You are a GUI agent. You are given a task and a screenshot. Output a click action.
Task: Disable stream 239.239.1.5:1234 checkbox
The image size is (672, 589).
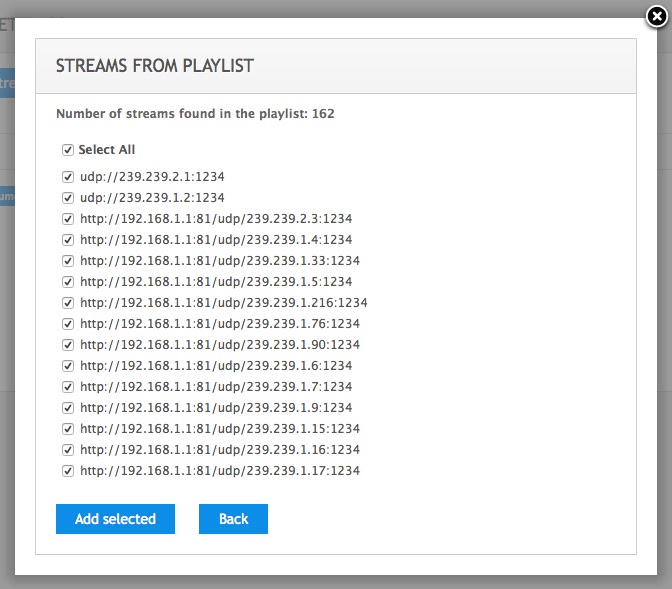[68, 282]
